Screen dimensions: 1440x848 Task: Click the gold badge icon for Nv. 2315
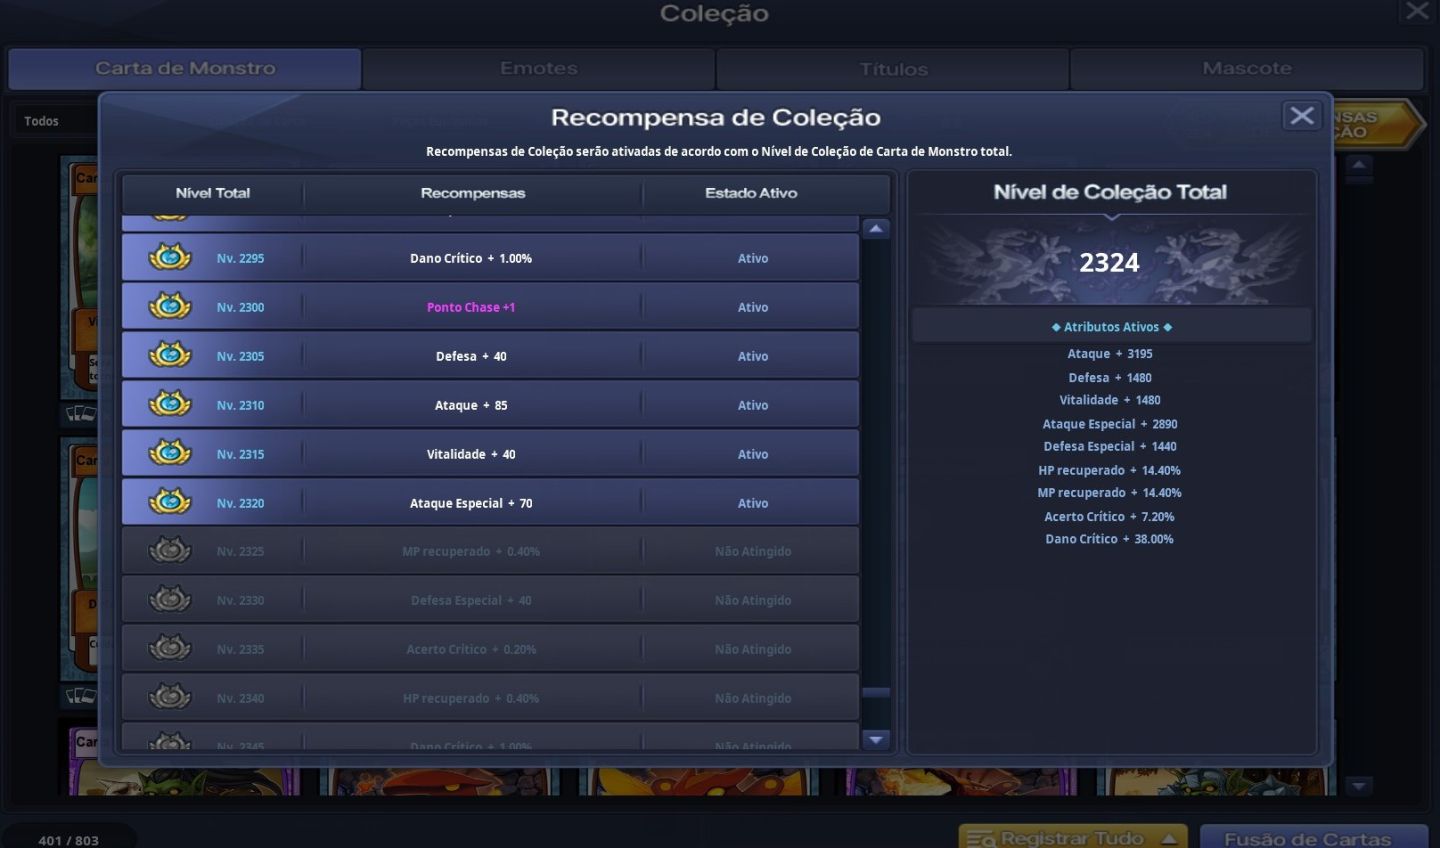[x=170, y=454]
